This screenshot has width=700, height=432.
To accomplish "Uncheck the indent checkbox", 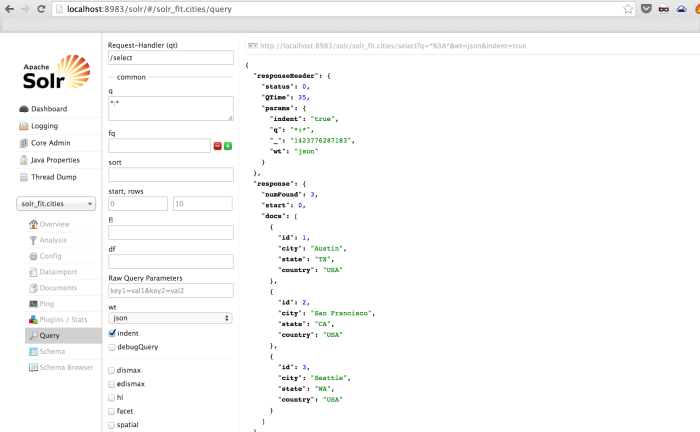I will (x=112, y=333).
